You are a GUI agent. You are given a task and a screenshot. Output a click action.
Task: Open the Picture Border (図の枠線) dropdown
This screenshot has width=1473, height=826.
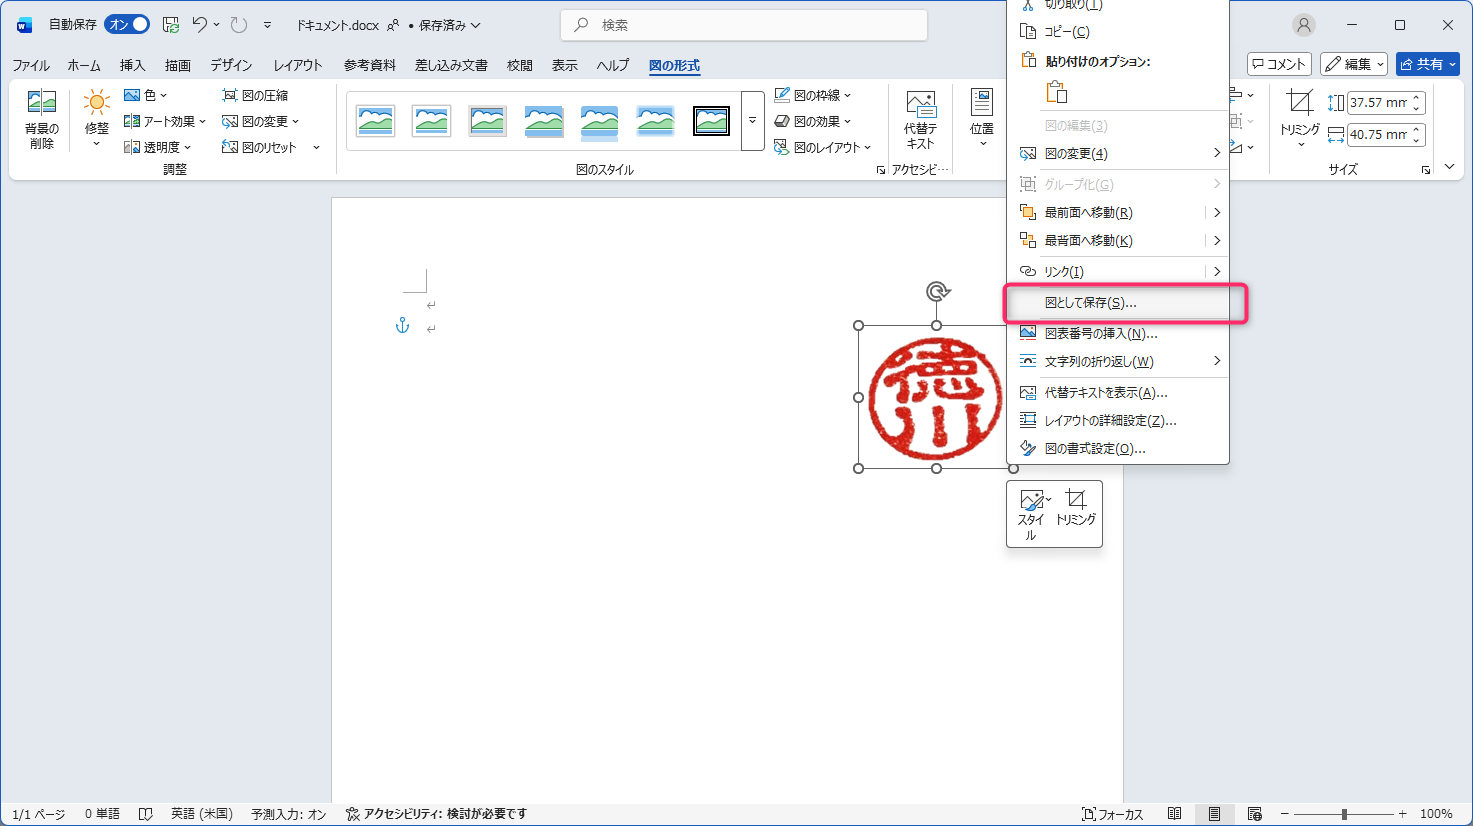point(813,95)
